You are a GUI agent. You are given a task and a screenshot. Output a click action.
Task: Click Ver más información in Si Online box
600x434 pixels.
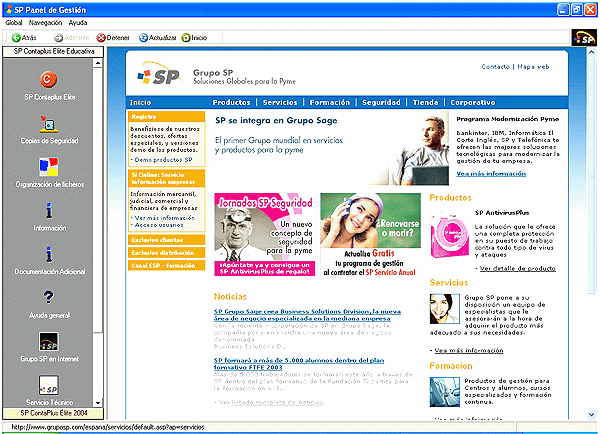tap(165, 218)
